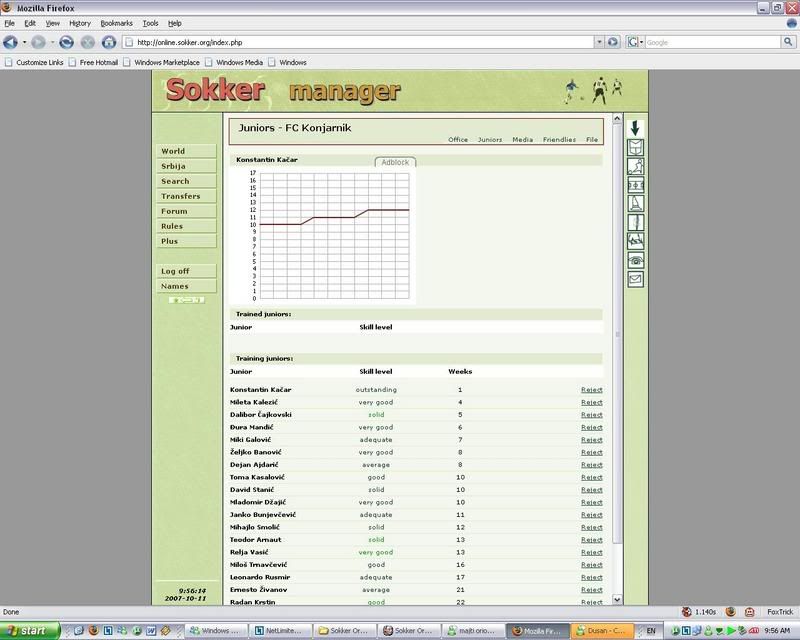Open the File menu

coord(10,23)
